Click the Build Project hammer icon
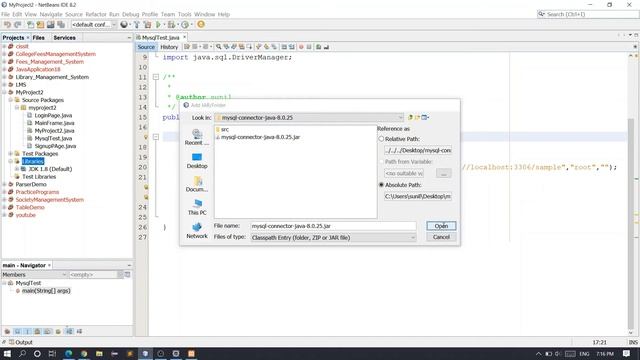Screen dimensions: 640x360 point(137,24)
